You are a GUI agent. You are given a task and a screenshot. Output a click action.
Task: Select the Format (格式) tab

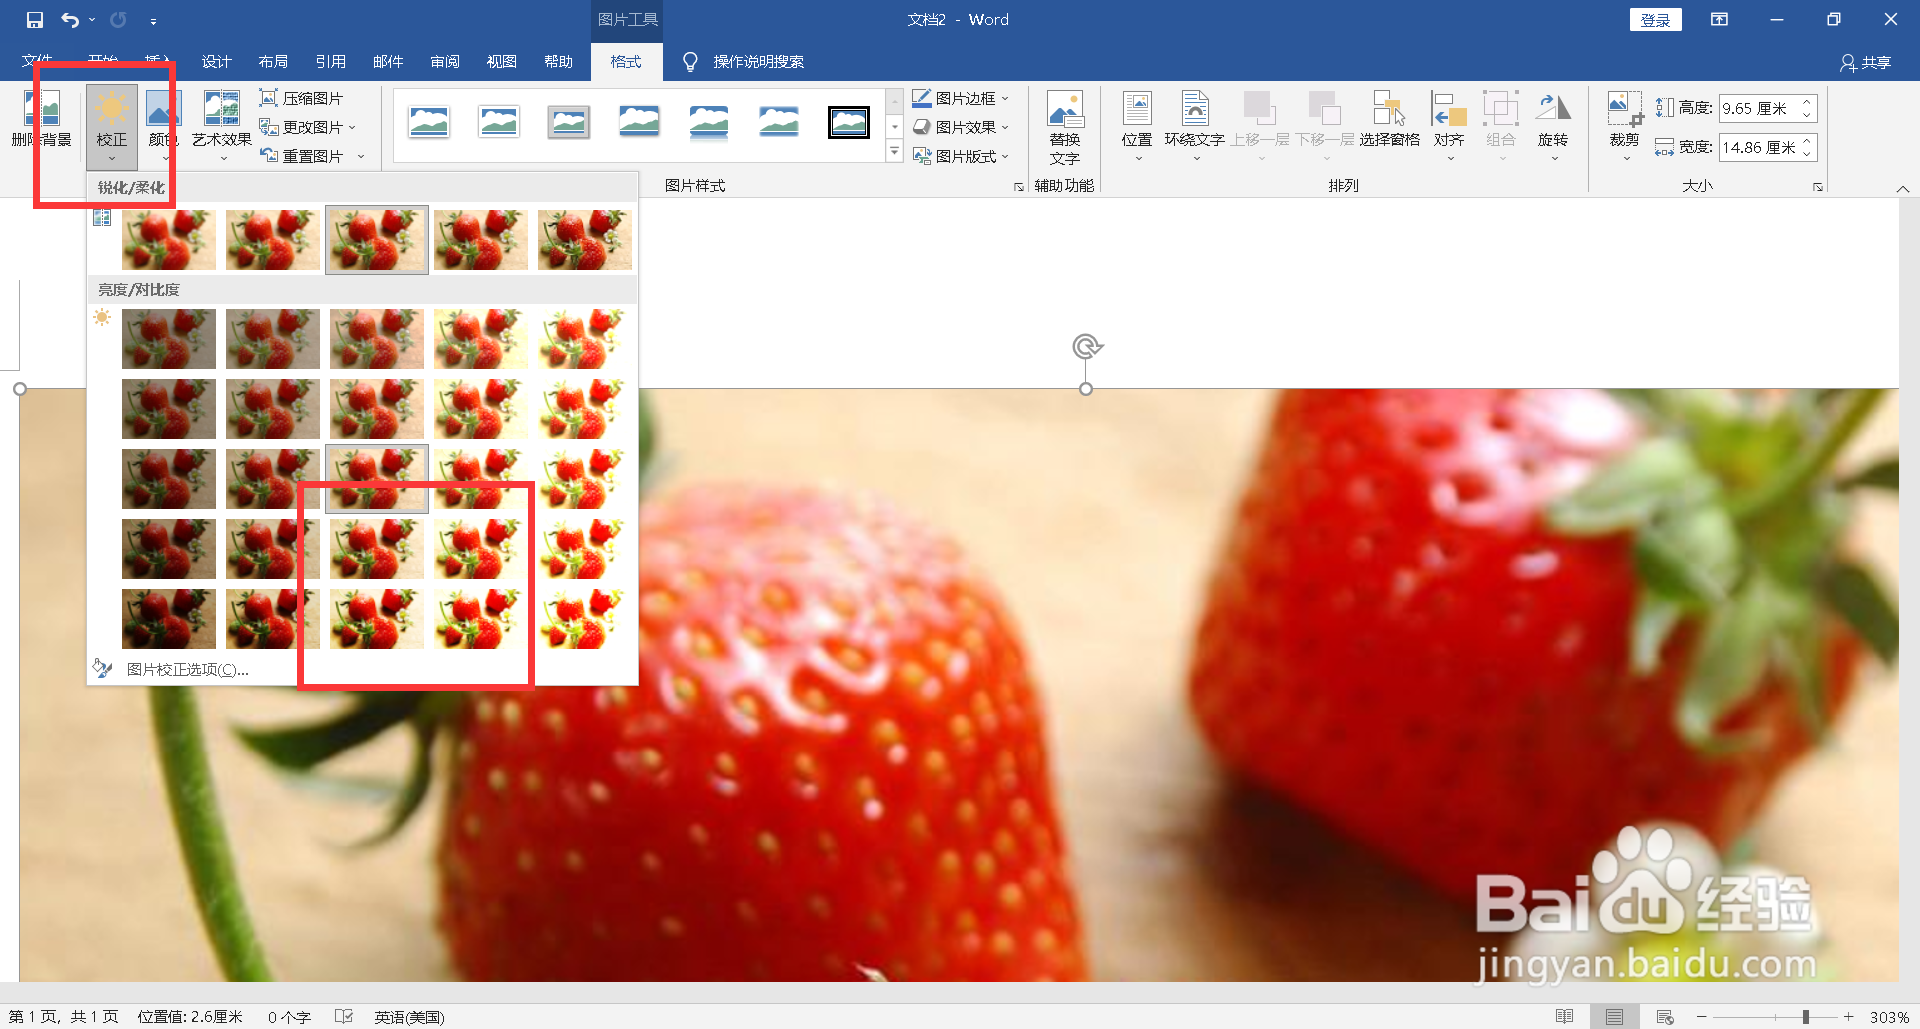pyautogui.click(x=626, y=62)
